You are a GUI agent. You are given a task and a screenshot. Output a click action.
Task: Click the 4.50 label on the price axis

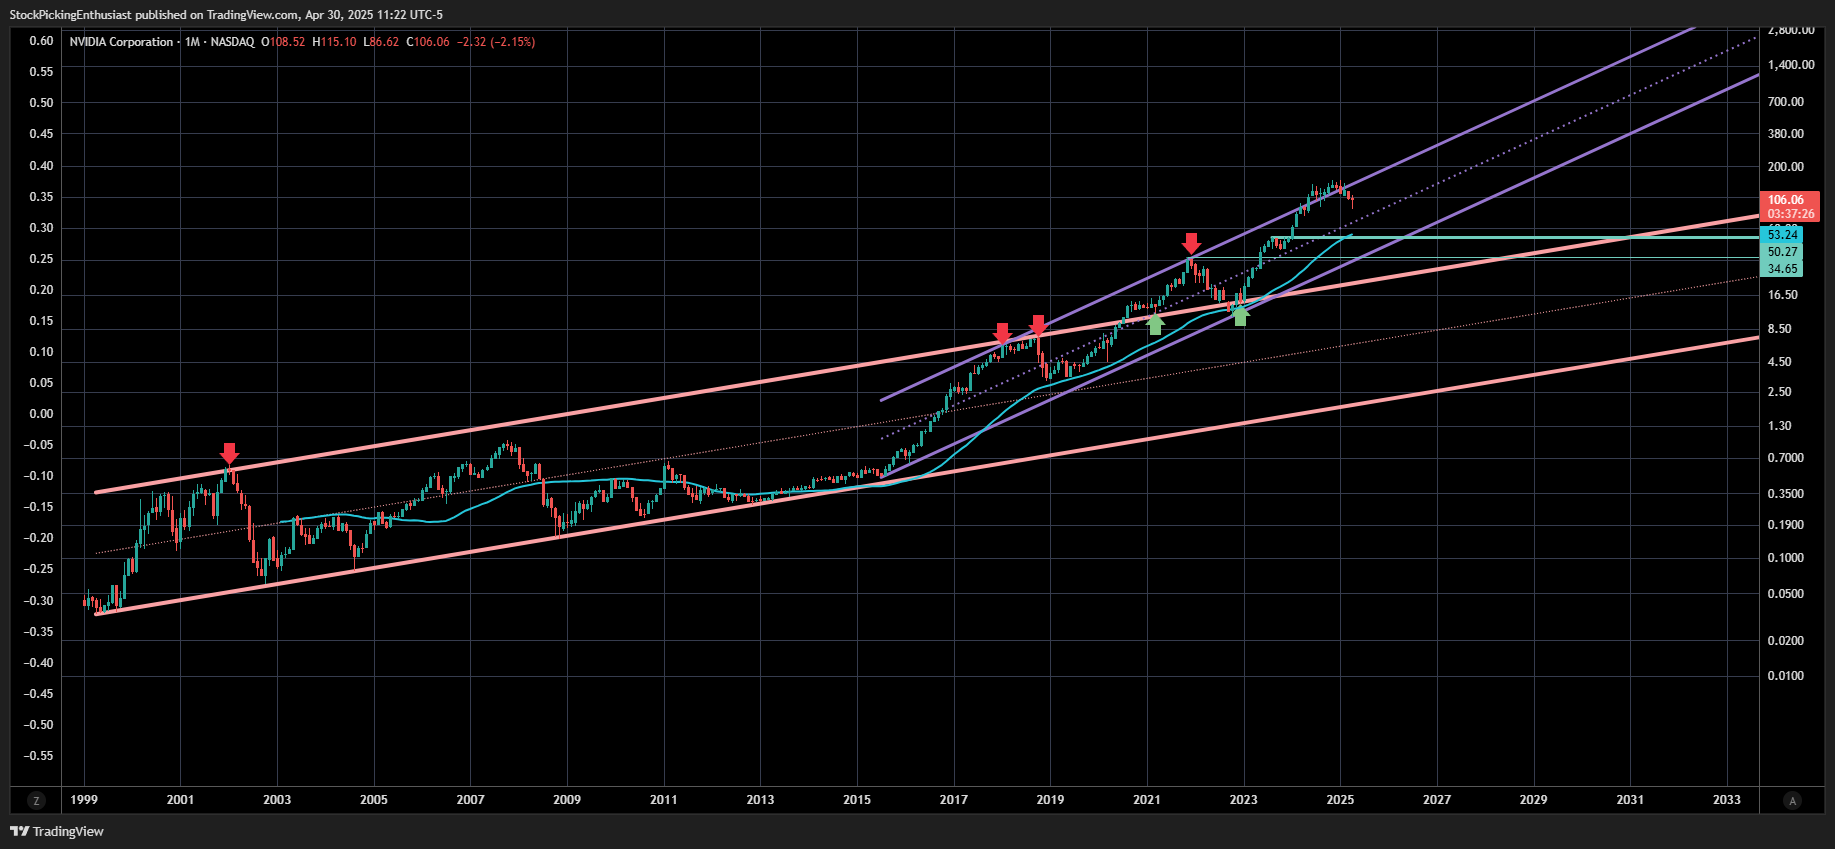[1780, 362]
